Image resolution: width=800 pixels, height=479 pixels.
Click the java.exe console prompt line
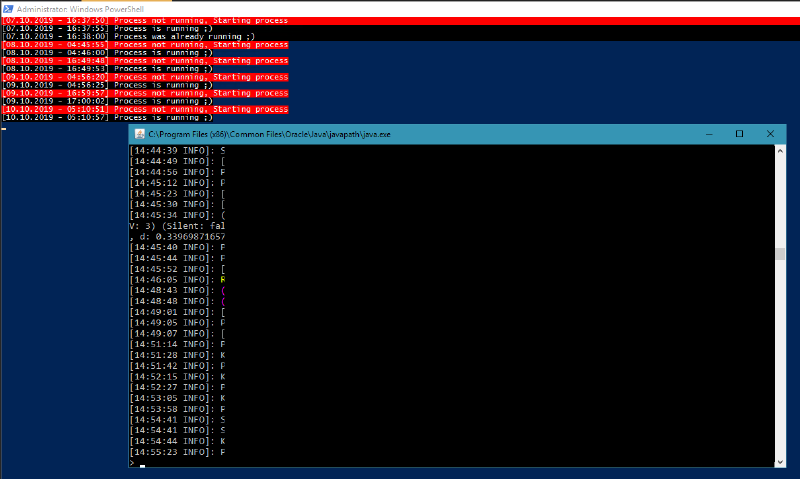pyautogui.click(x=137, y=463)
